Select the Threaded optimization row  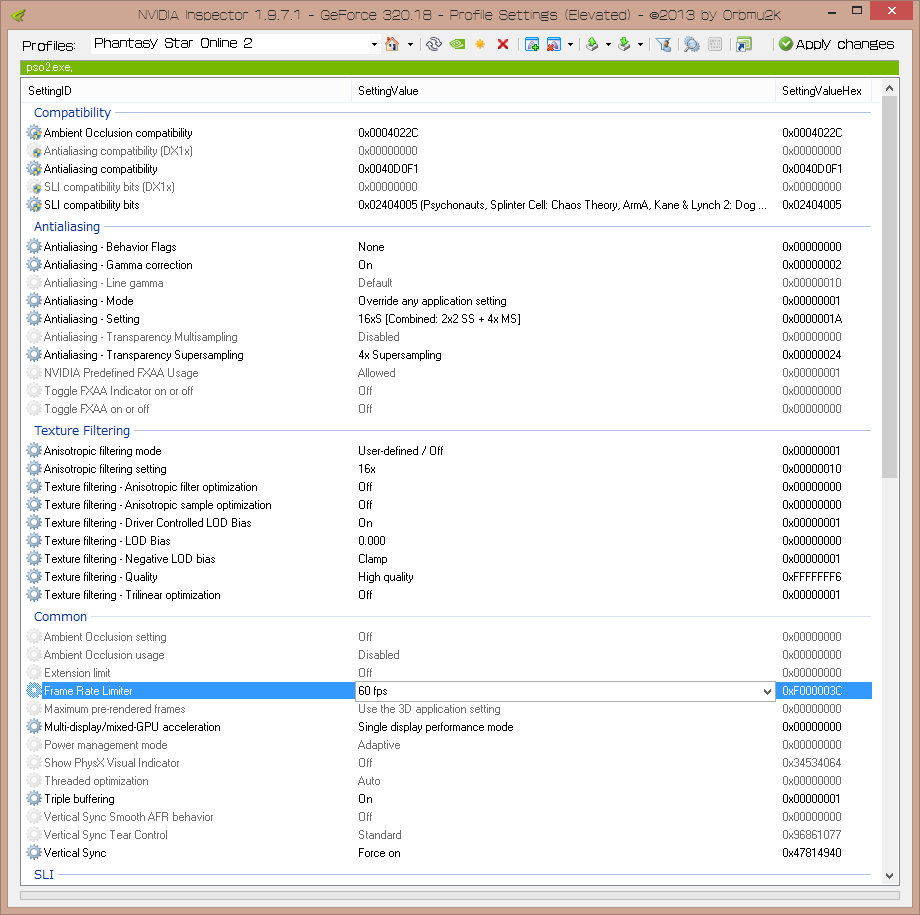(447, 781)
